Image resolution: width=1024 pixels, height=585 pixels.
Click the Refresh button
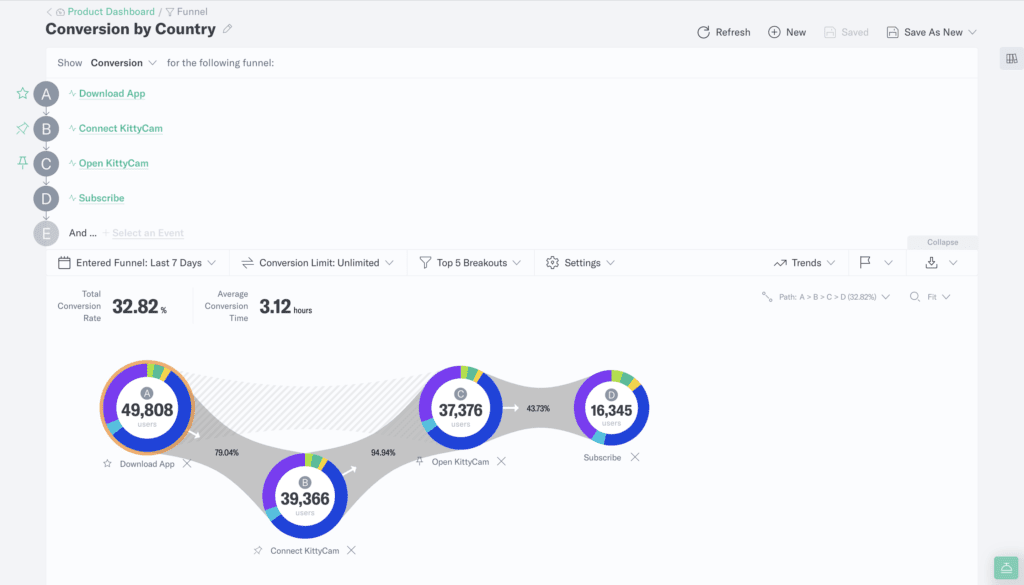pyautogui.click(x=723, y=31)
